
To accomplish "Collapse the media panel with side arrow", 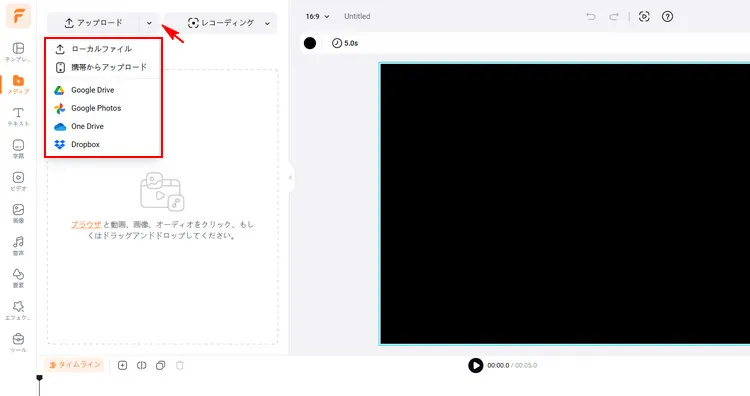I will pos(290,178).
